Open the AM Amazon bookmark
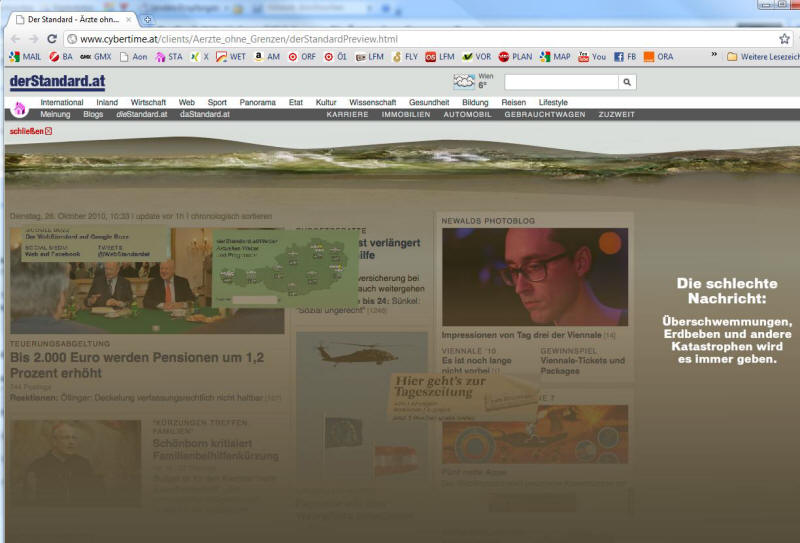Screen dimensions: 800x543 click(x=267, y=57)
